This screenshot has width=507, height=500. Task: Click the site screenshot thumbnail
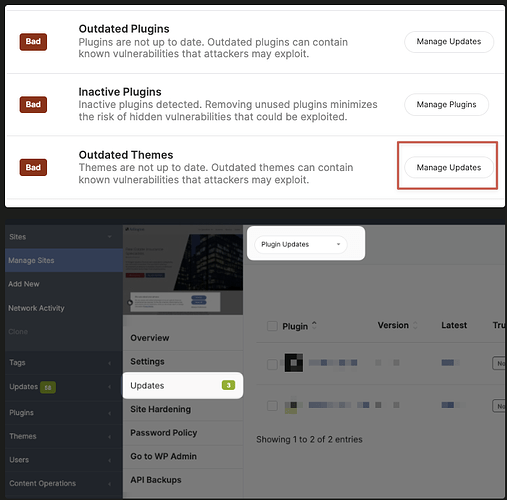[x=183, y=270]
